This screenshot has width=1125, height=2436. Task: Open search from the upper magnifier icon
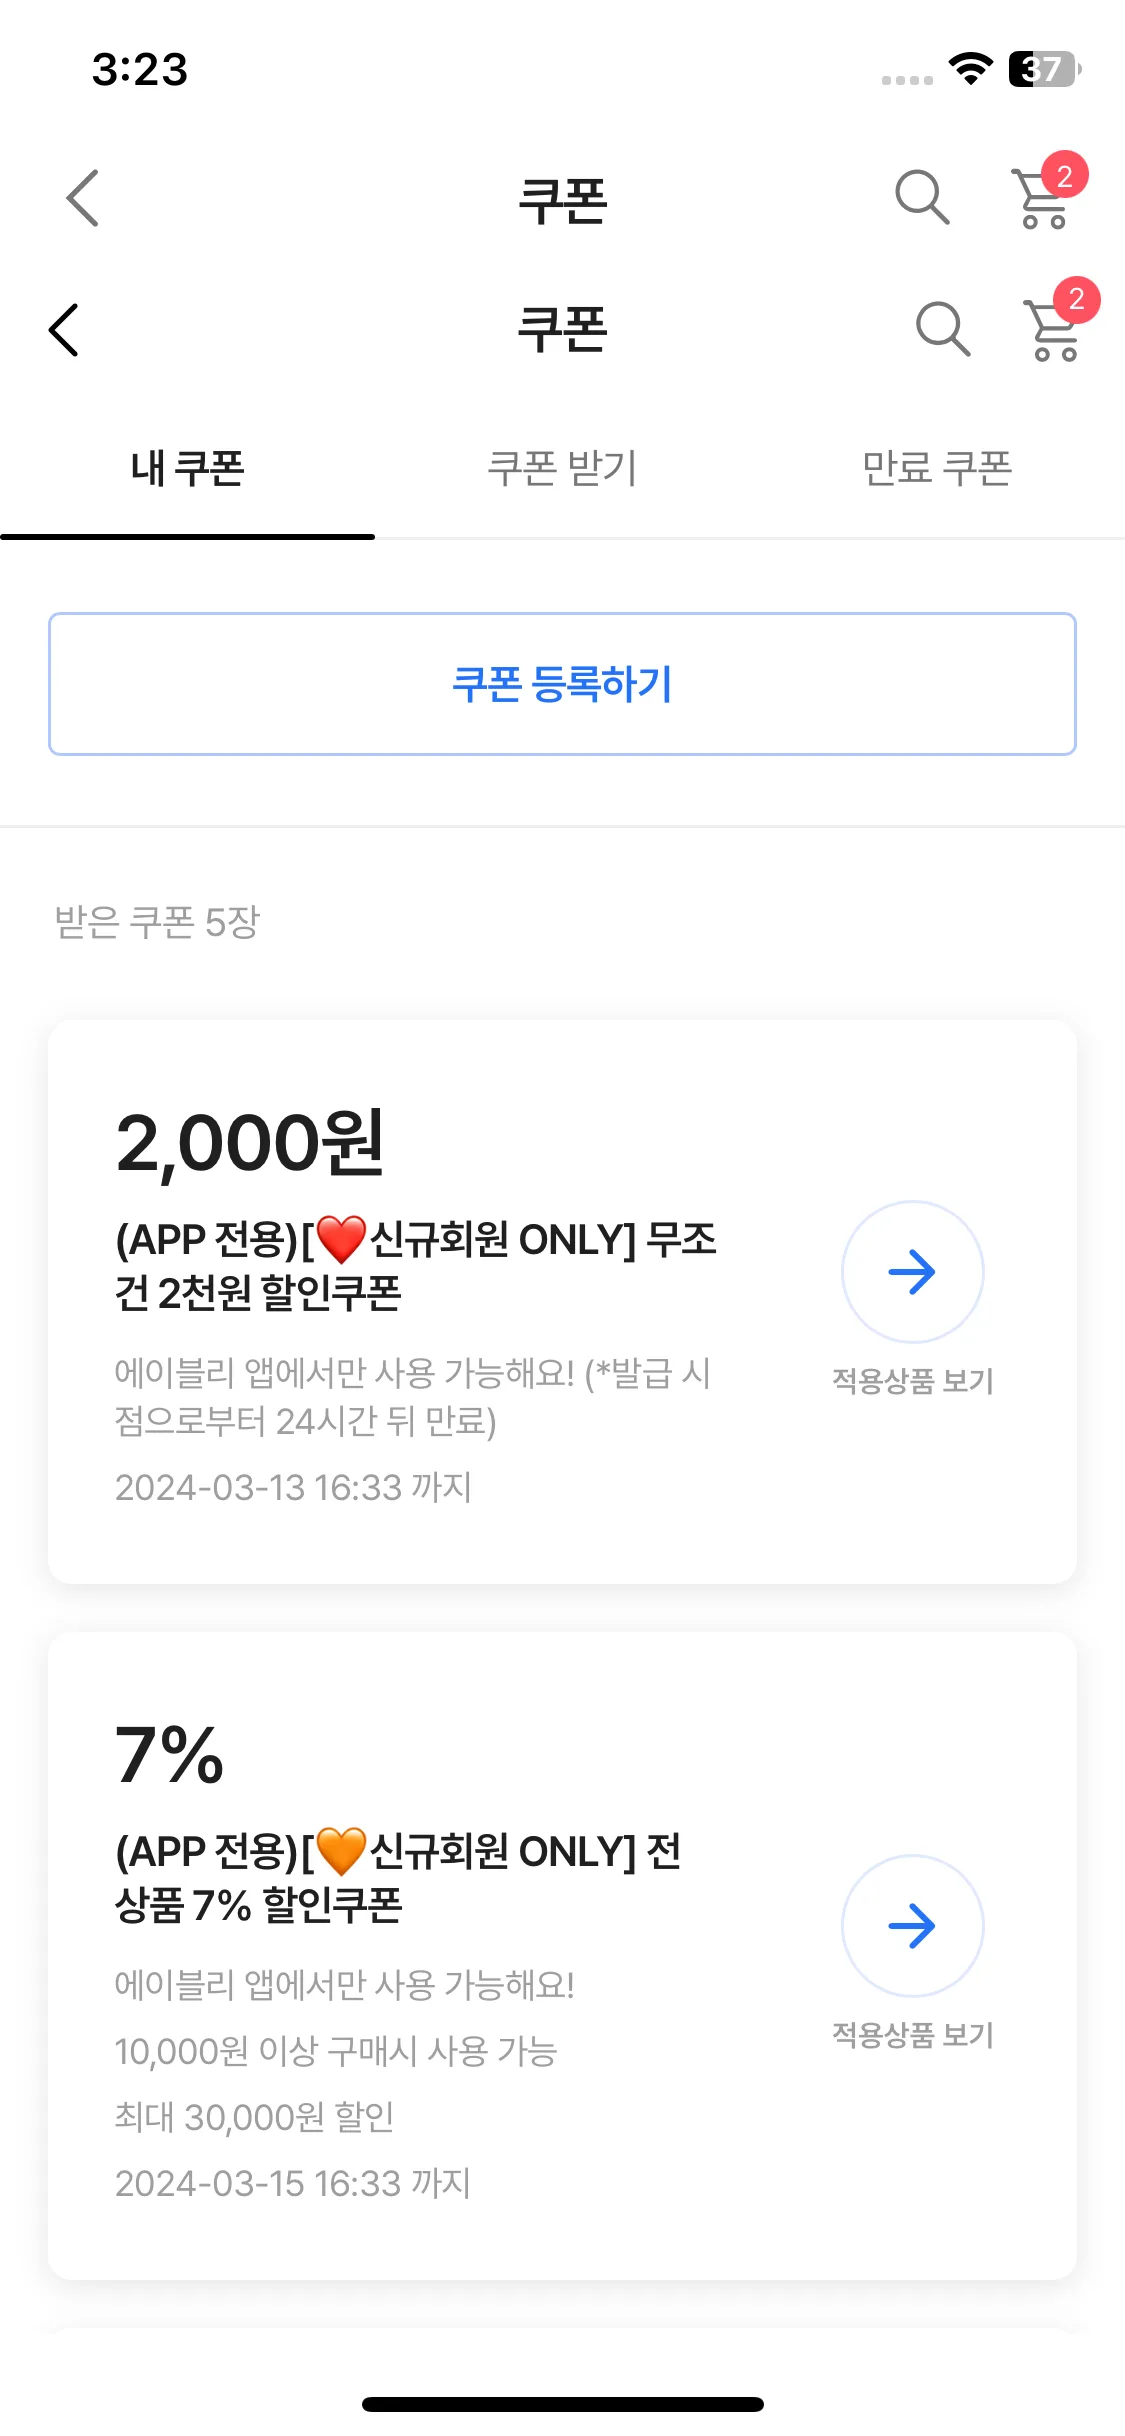coord(921,197)
